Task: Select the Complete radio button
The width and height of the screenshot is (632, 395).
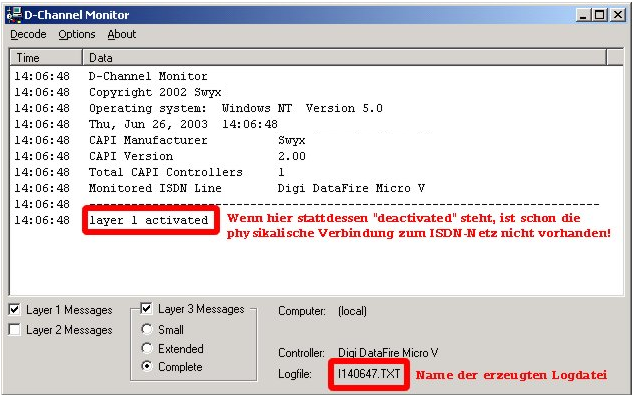Action: point(147,366)
